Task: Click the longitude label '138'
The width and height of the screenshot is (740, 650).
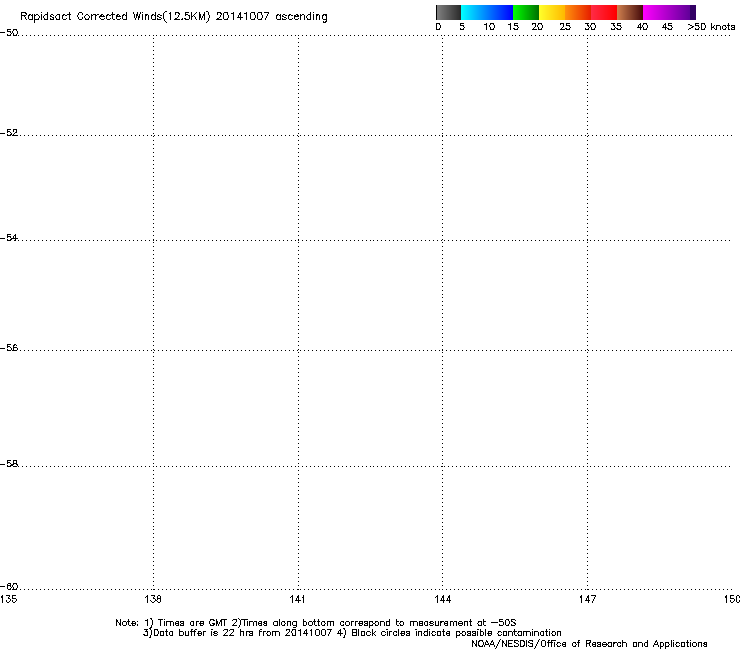Action: pyautogui.click(x=153, y=599)
